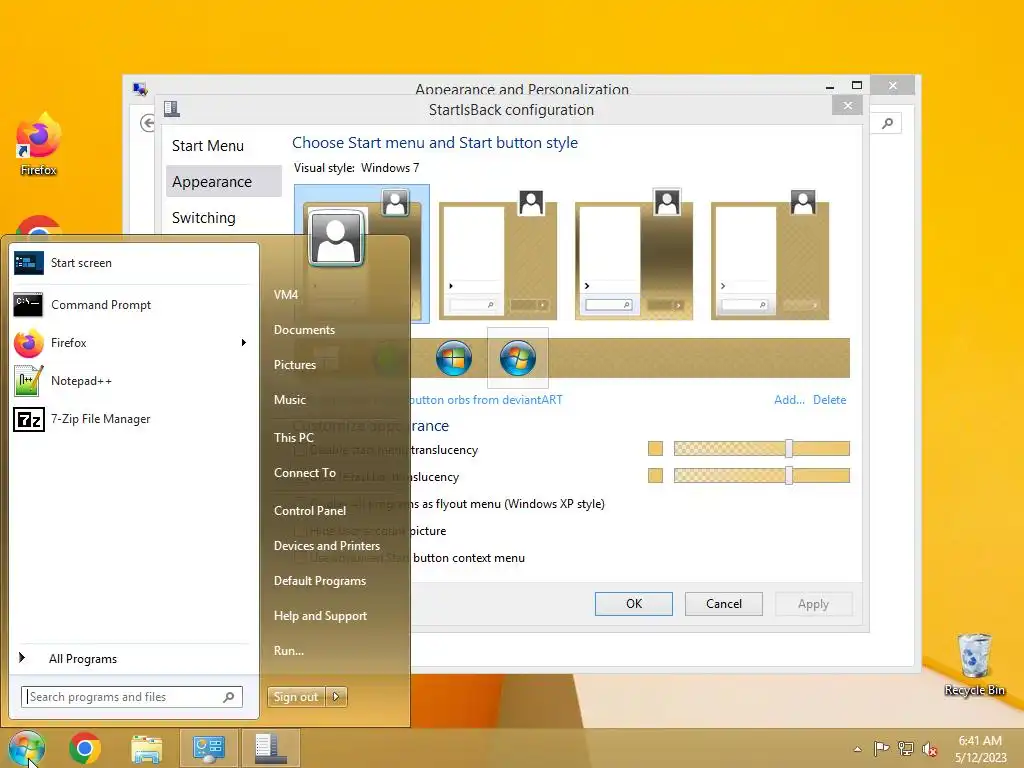The height and width of the screenshot is (768, 1024).
Task: Pick the glossy Windows flag orb style
Action: [454, 358]
